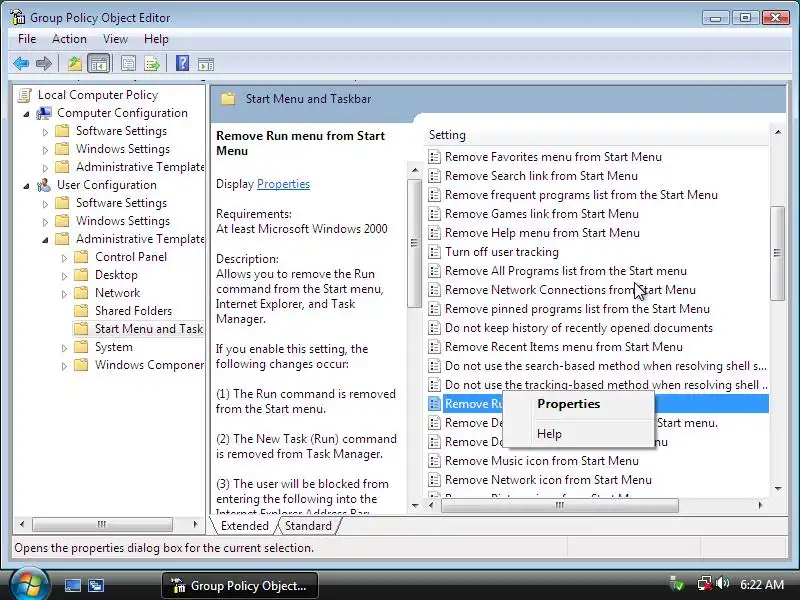Click the 6:22 AM taskbar clock
This screenshot has width=800, height=600.
click(x=762, y=584)
